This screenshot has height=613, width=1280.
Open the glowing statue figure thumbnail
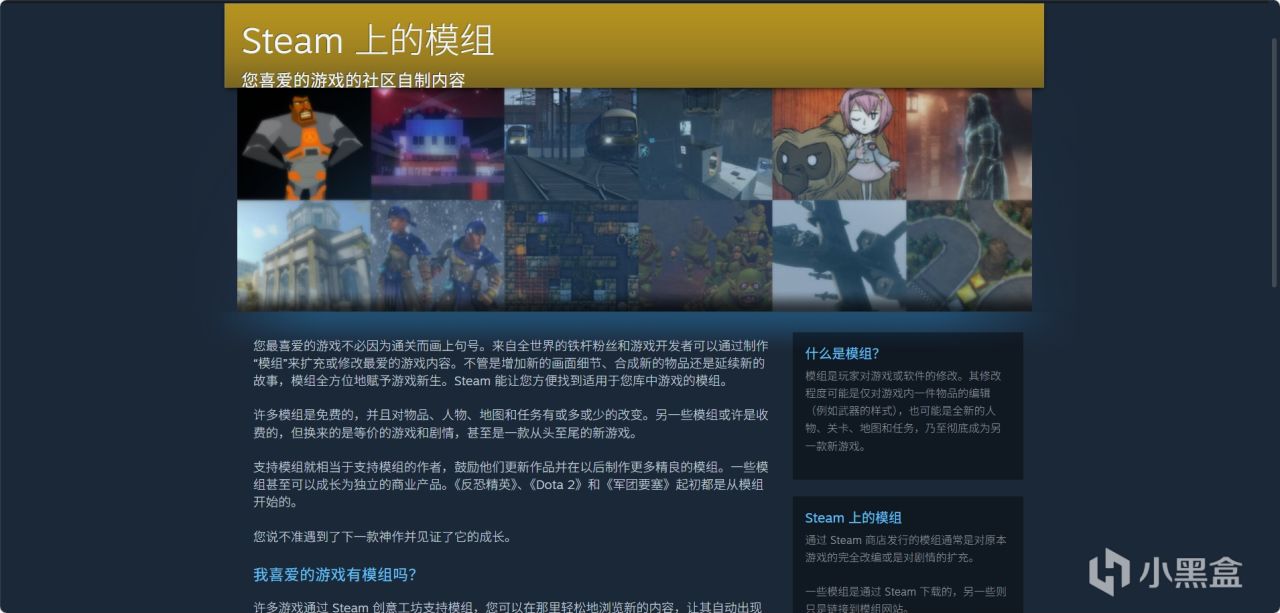point(969,144)
